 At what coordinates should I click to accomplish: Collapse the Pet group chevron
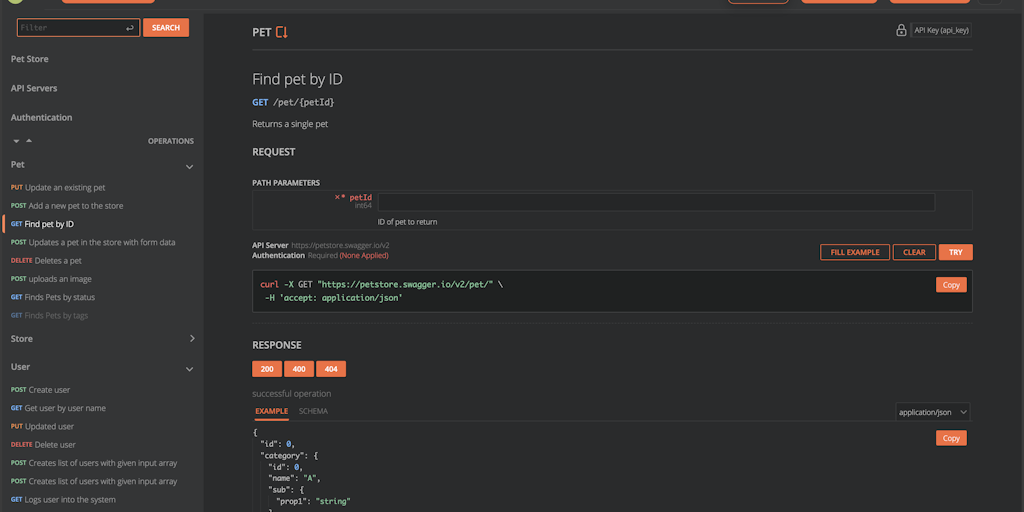(x=189, y=167)
